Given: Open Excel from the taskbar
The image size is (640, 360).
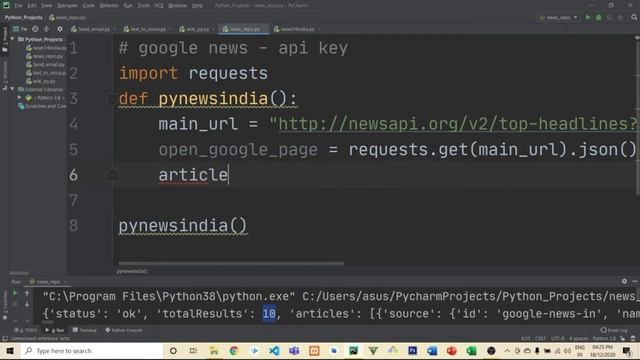Looking at the screenshot, I should tap(471, 351).
